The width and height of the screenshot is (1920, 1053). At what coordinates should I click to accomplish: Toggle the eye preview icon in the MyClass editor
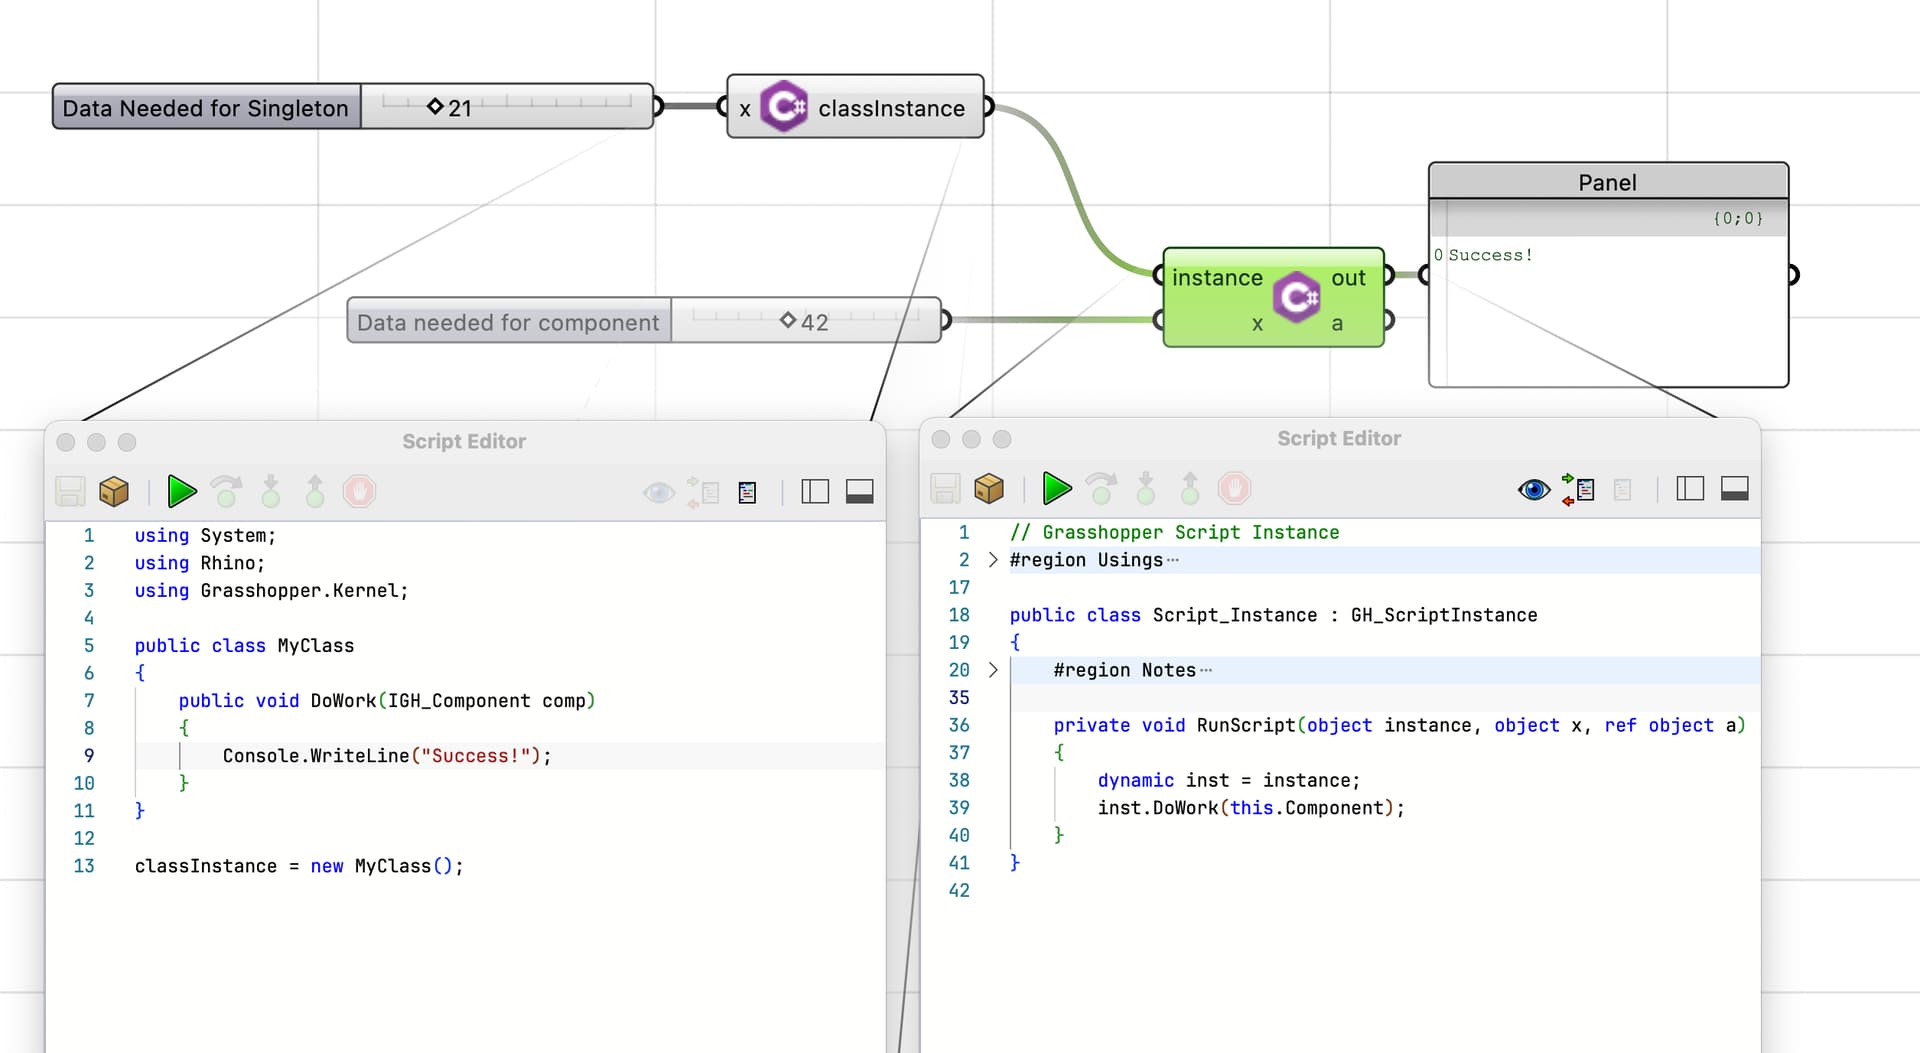click(x=659, y=492)
